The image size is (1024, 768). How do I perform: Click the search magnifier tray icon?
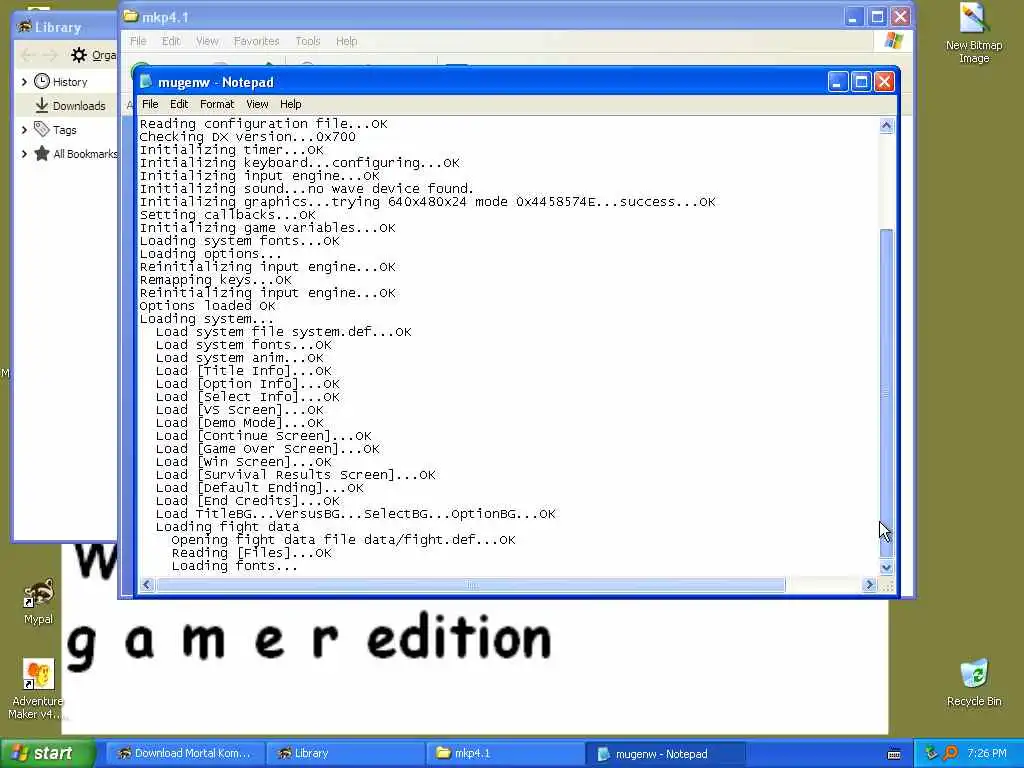pos(950,754)
